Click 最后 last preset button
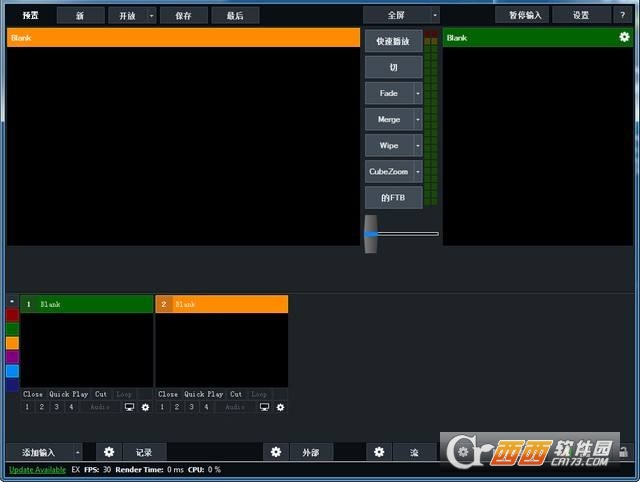This screenshot has height=482, width=640. tap(235, 16)
